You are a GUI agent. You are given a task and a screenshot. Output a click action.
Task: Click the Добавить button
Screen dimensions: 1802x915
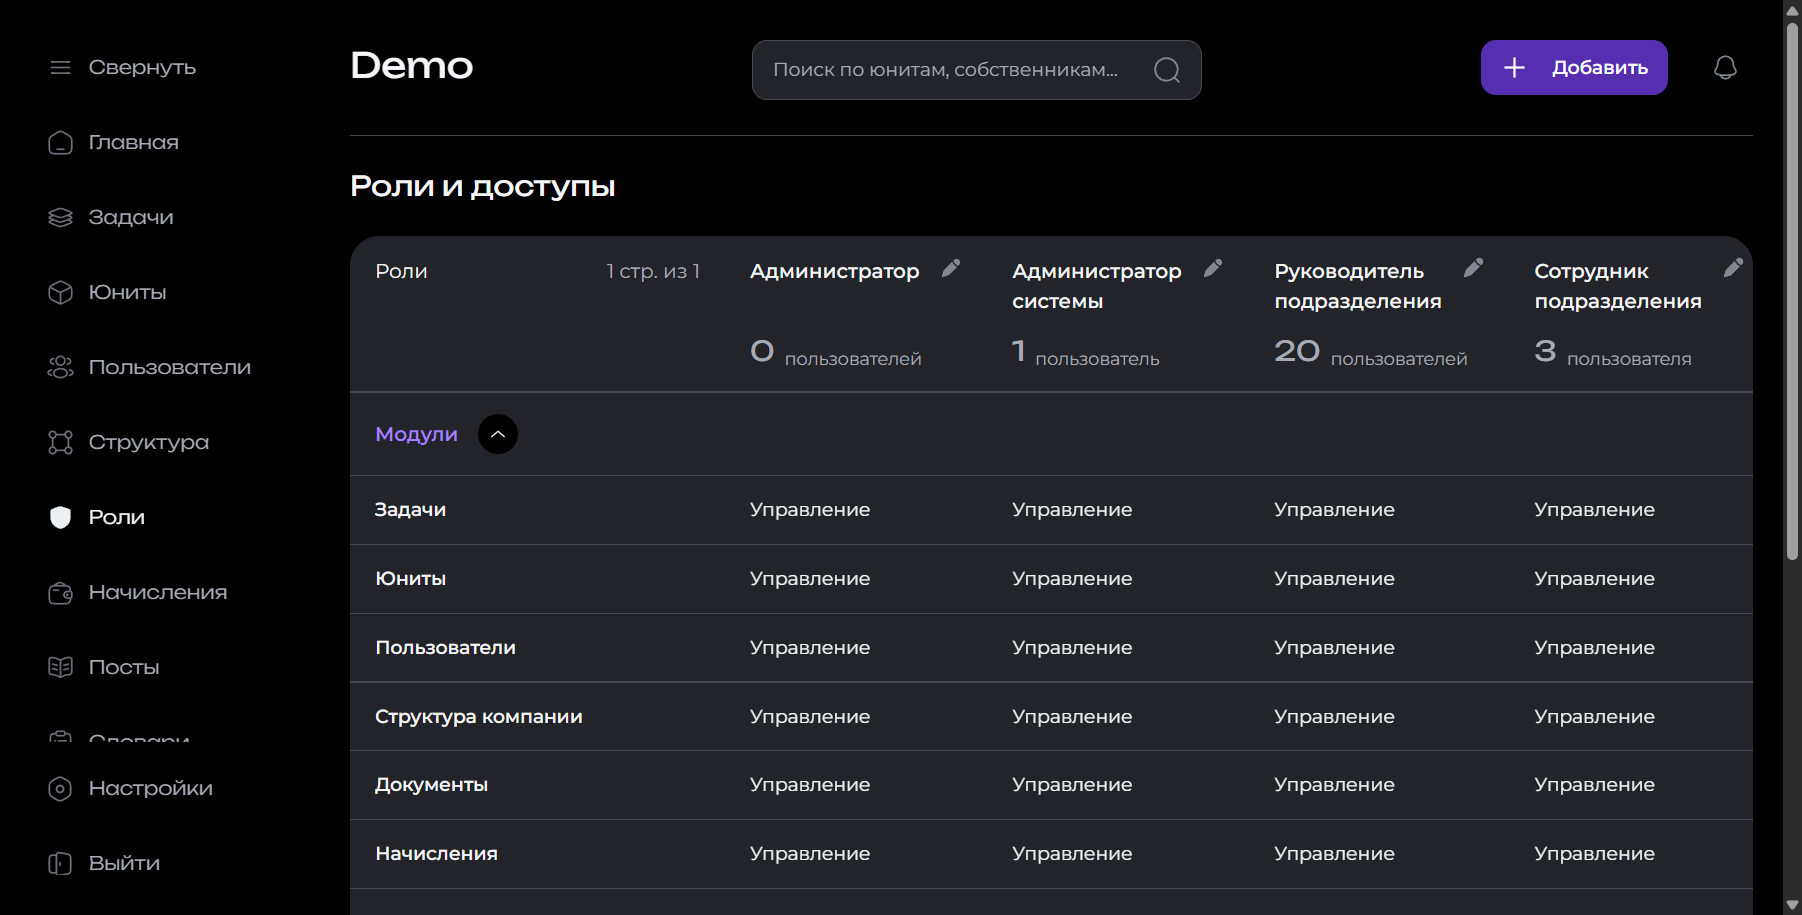click(1574, 67)
